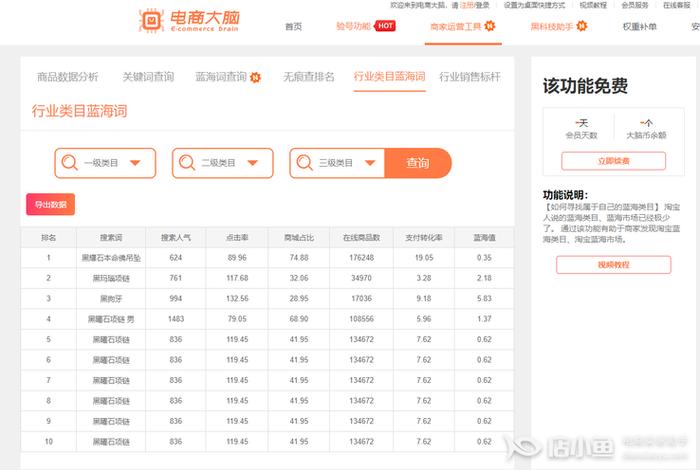This screenshot has height=470, width=700.
Task: Click the 在线商品数 column header
Action: tap(362, 237)
